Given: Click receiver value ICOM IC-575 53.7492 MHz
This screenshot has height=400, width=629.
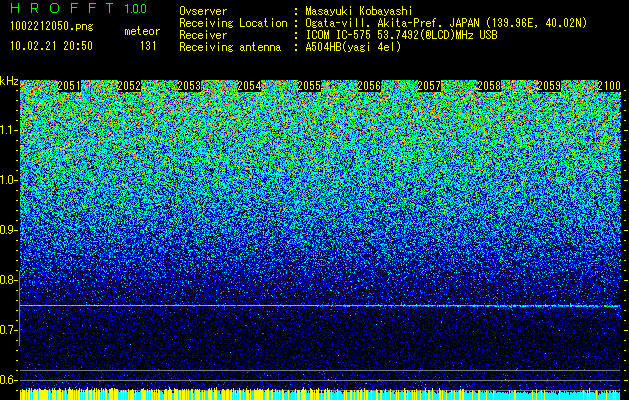Looking at the screenshot, I should pyautogui.click(x=401, y=35).
